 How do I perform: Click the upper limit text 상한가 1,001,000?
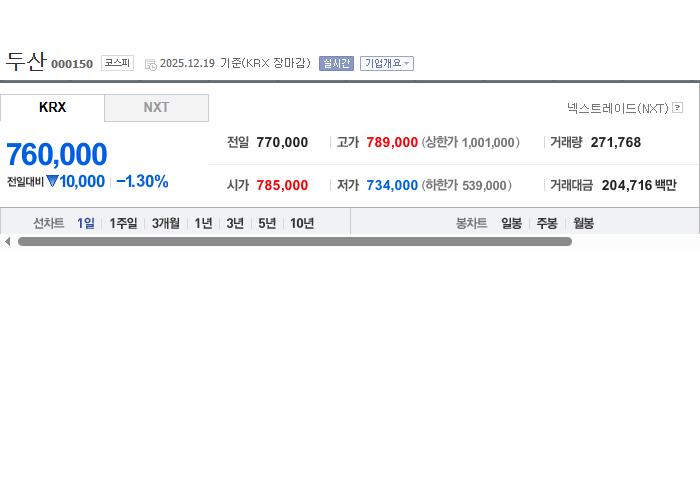(x=471, y=142)
